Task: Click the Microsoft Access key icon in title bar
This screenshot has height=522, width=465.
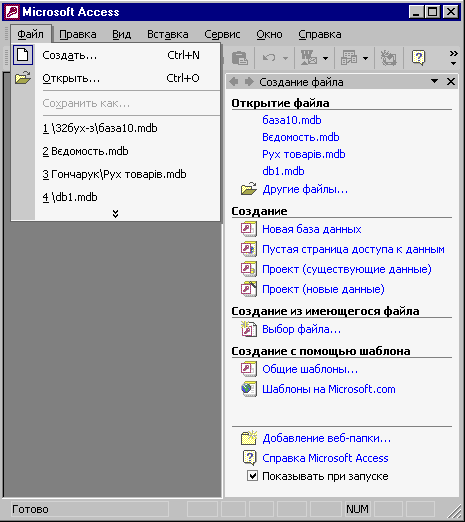Action: [12, 12]
